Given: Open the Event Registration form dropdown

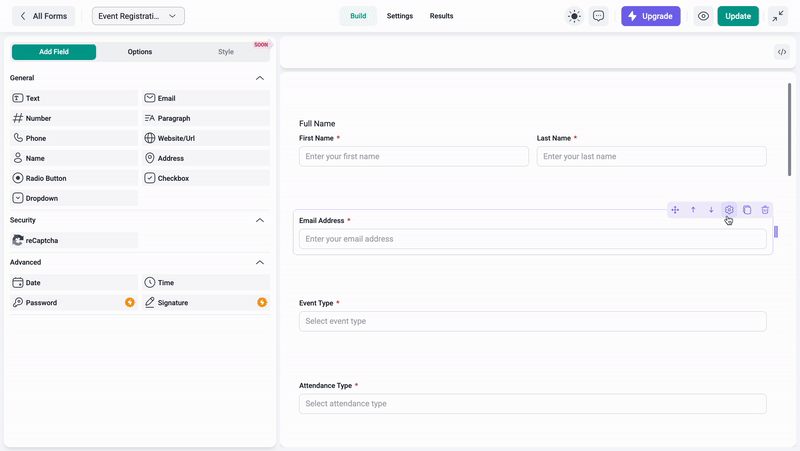Looking at the screenshot, I should point(138,16).
